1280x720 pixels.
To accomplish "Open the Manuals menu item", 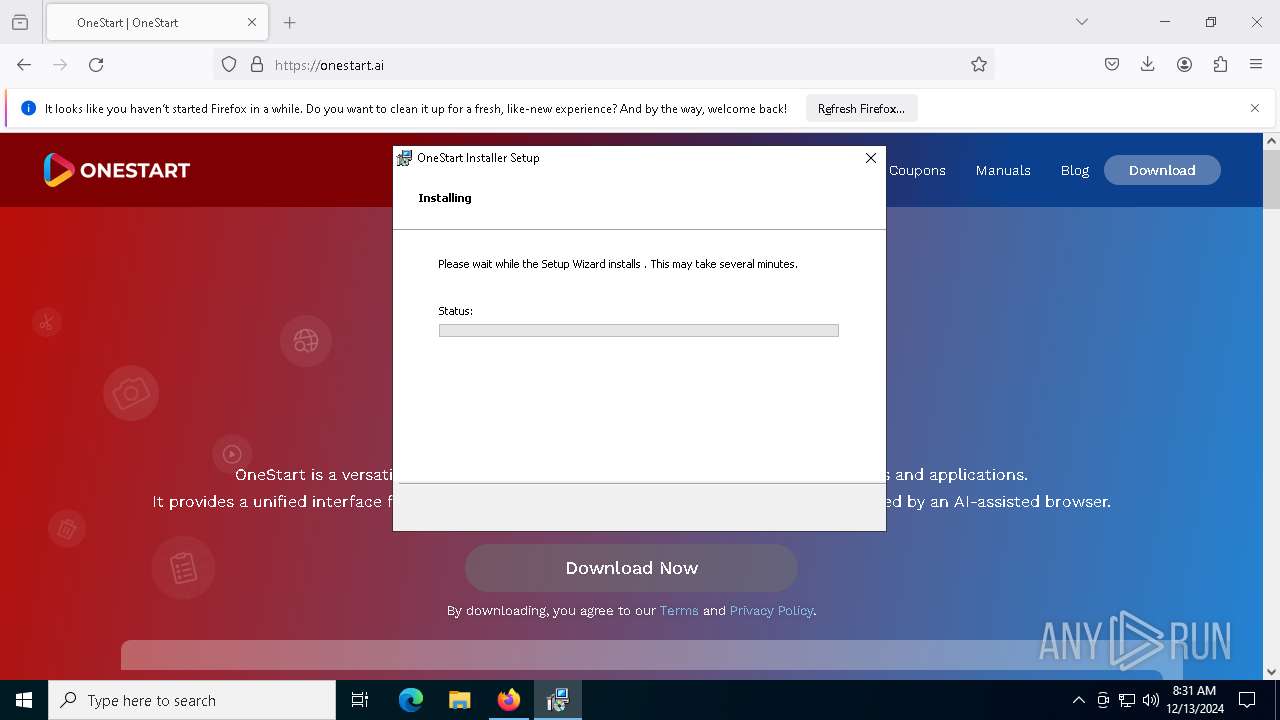I will pos(1003,170).
